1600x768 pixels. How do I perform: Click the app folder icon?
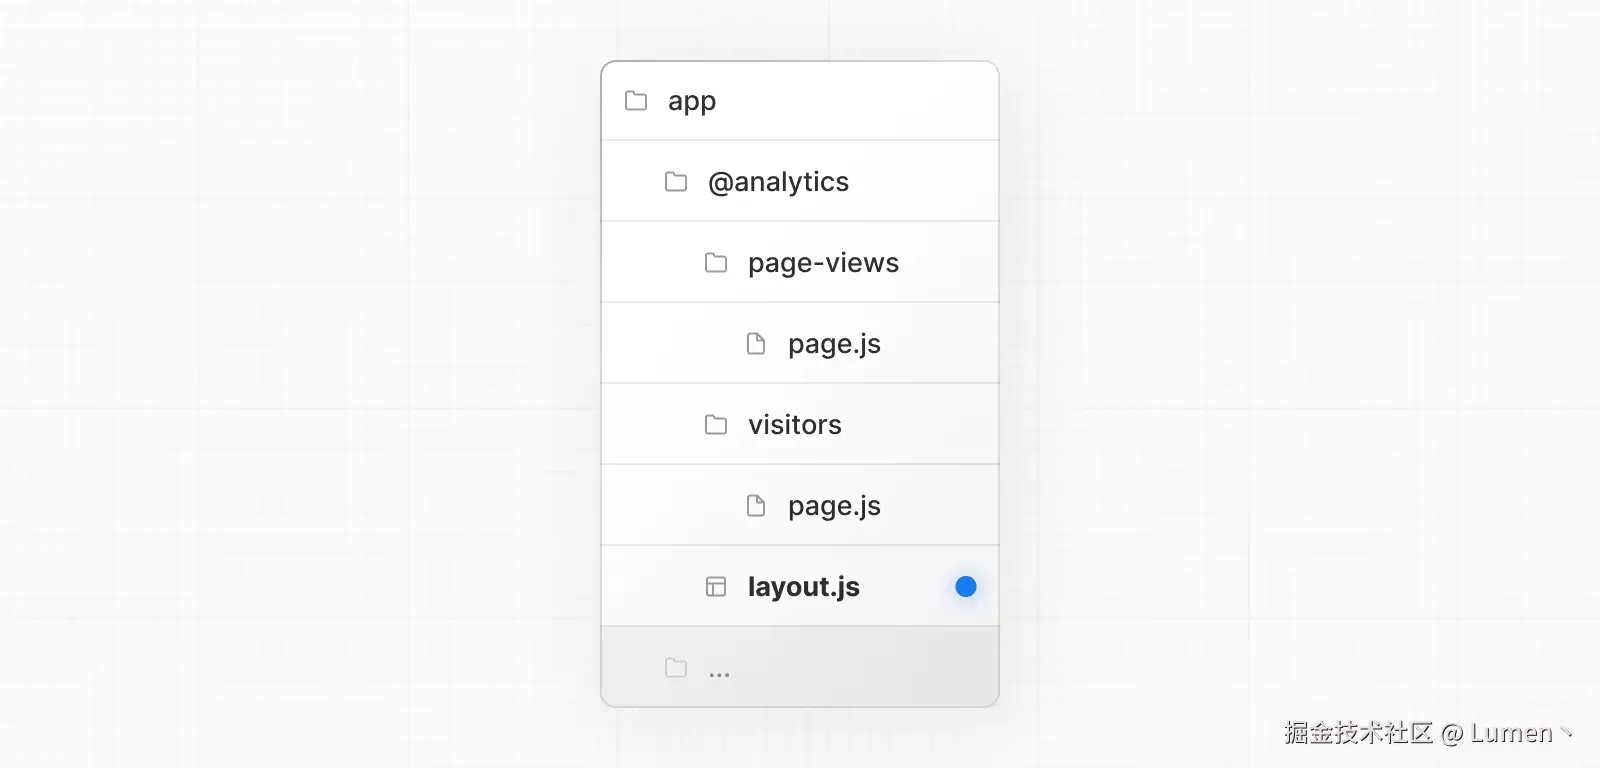[x=636, y=101]
